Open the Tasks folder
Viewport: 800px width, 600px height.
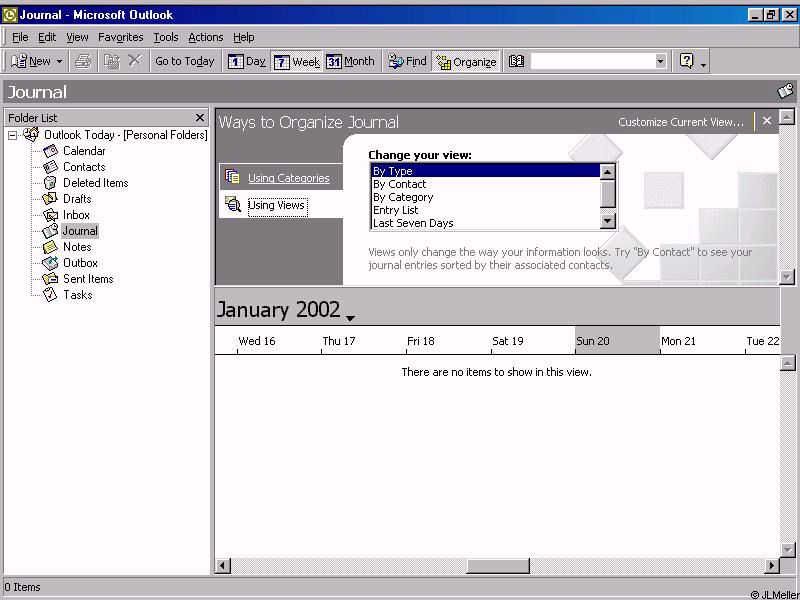tap(78, 295)
